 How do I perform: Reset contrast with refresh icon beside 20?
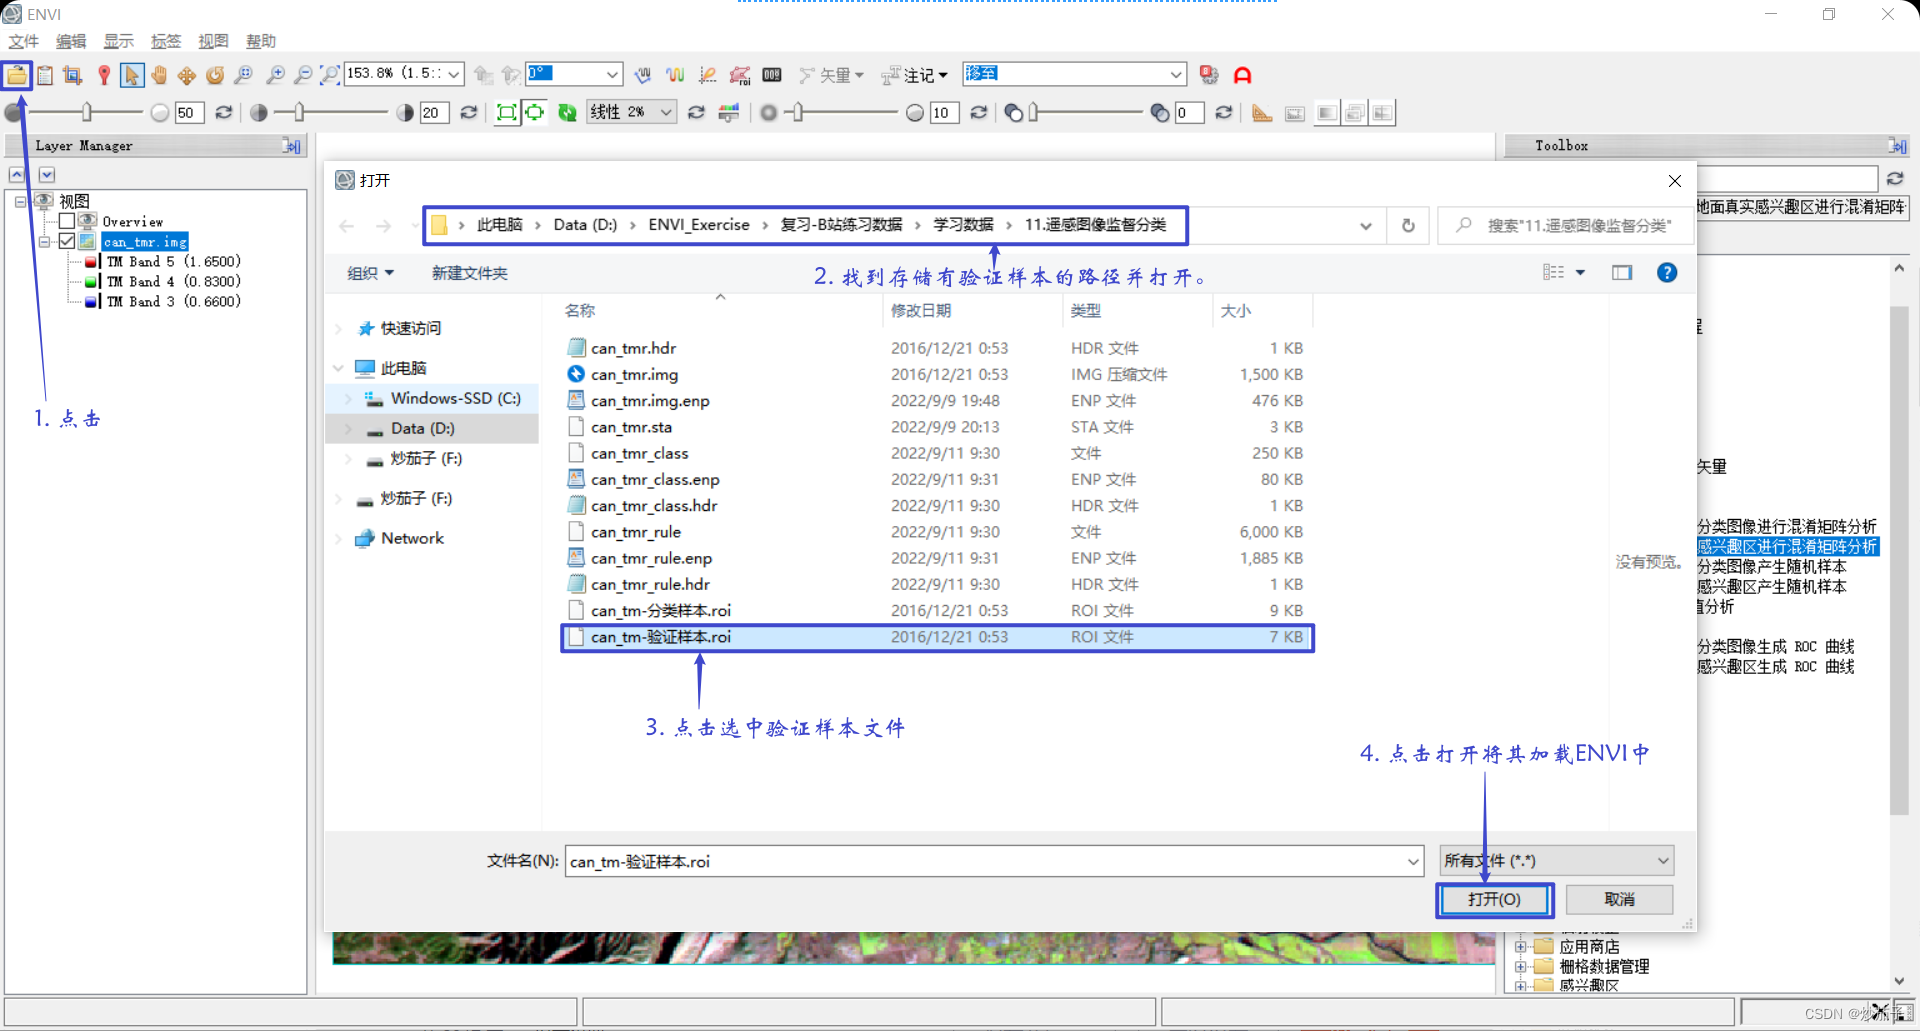[x=468, y=113]
